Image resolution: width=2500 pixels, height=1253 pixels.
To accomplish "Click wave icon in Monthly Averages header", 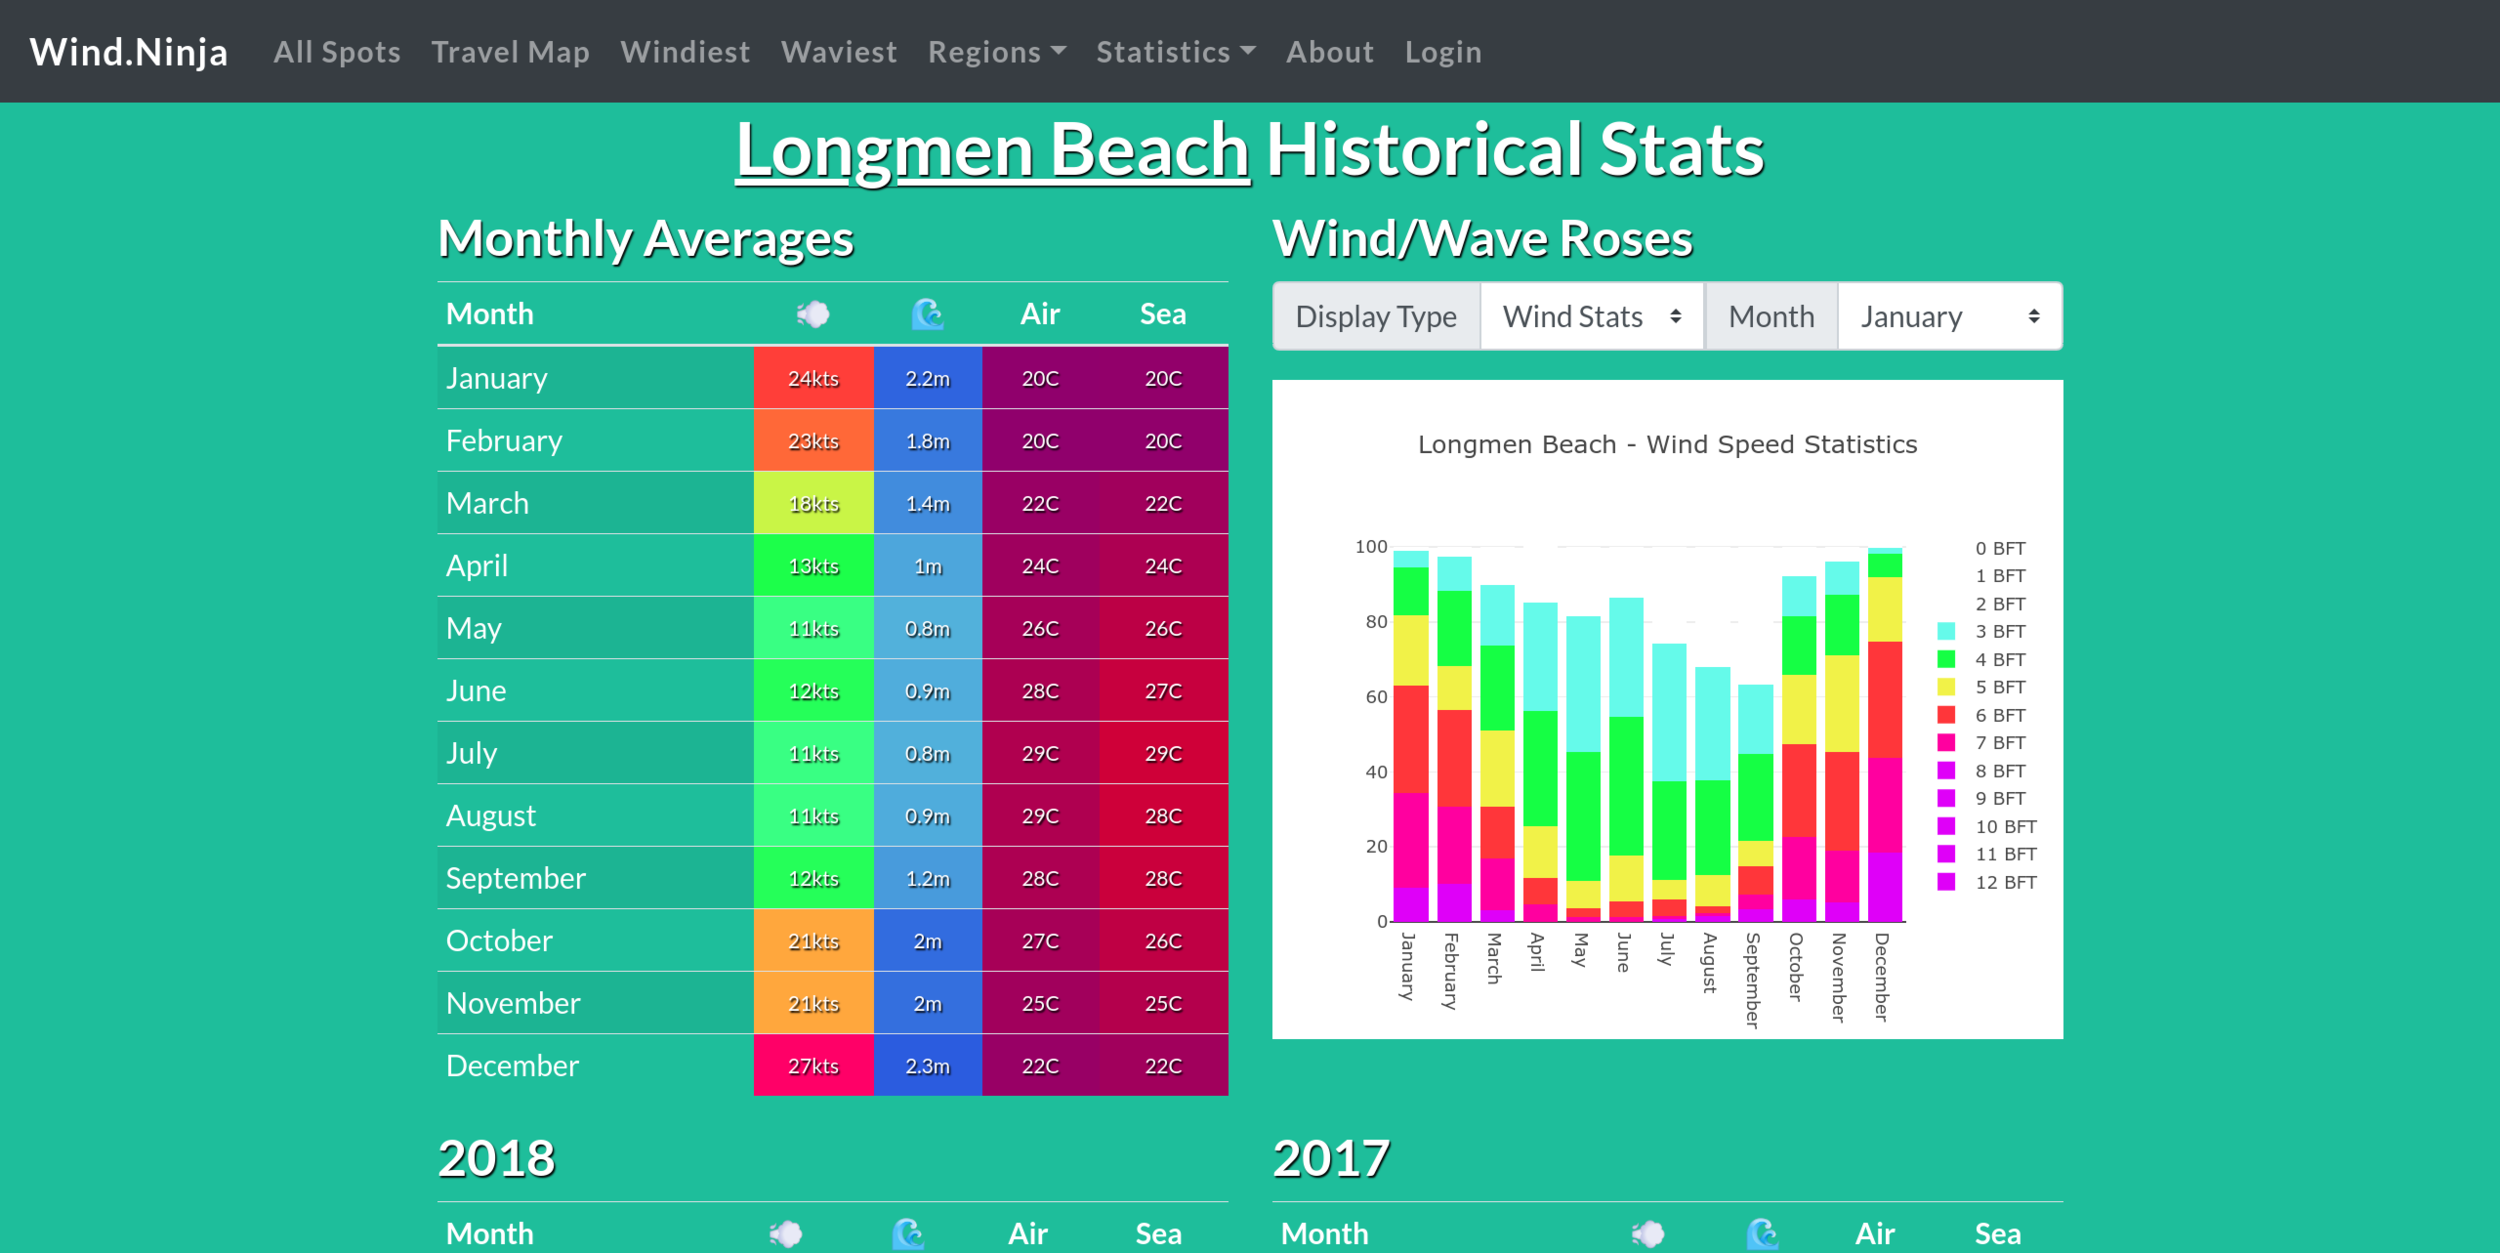I will coord(927,314).
